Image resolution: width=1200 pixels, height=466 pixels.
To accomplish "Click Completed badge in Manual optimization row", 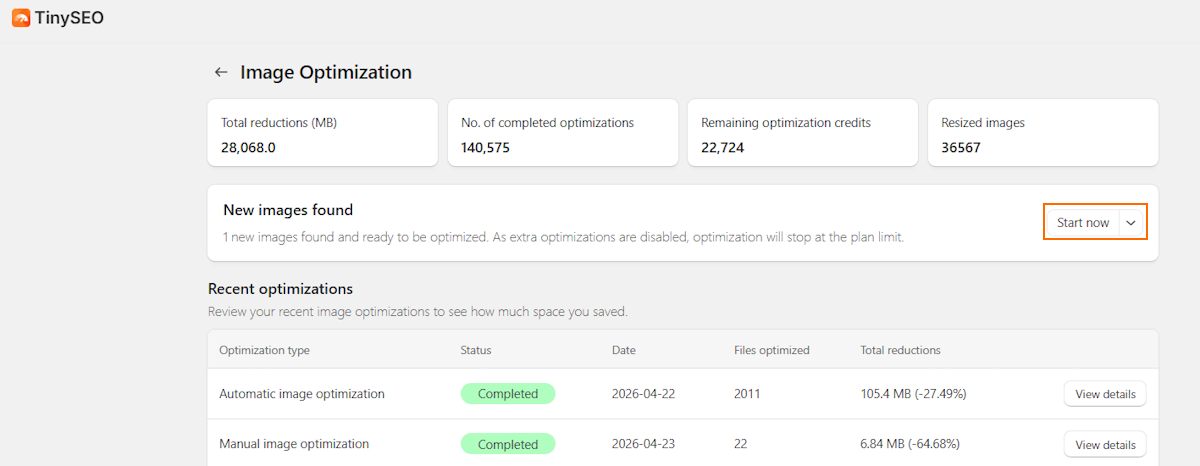I will tap(508, 444).
